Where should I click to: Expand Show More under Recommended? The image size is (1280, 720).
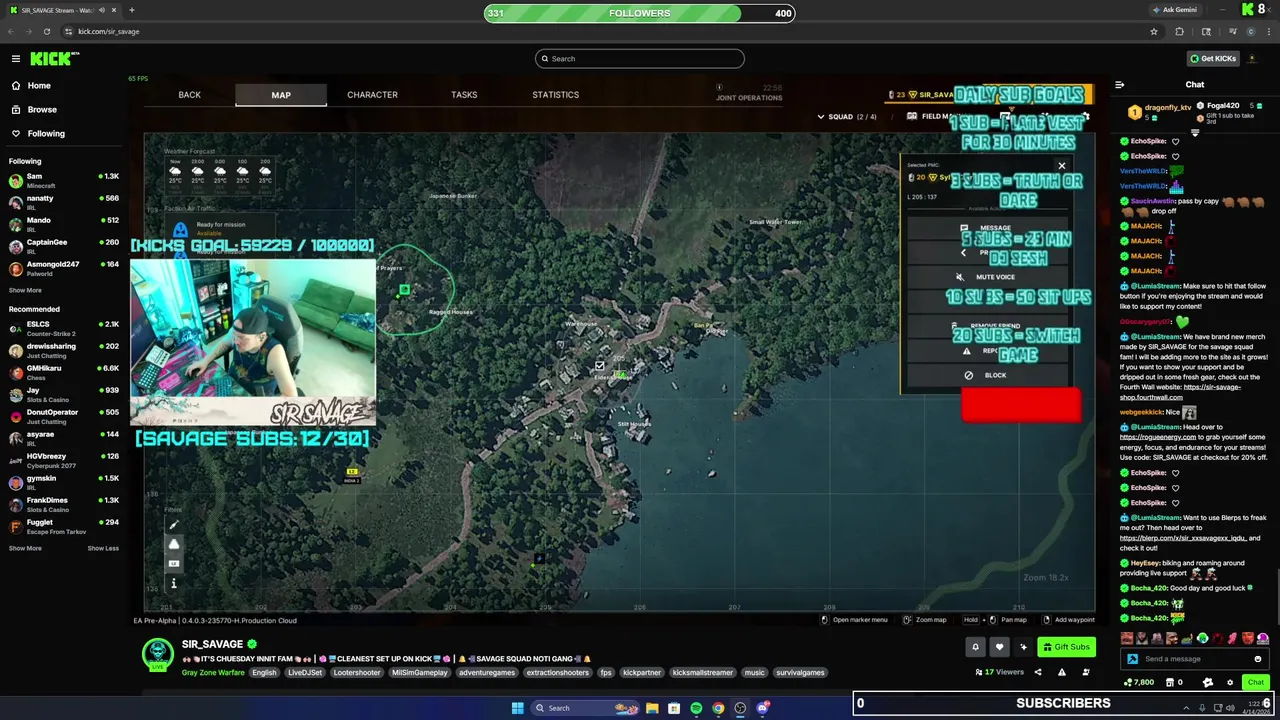click(x=25, y=549)
